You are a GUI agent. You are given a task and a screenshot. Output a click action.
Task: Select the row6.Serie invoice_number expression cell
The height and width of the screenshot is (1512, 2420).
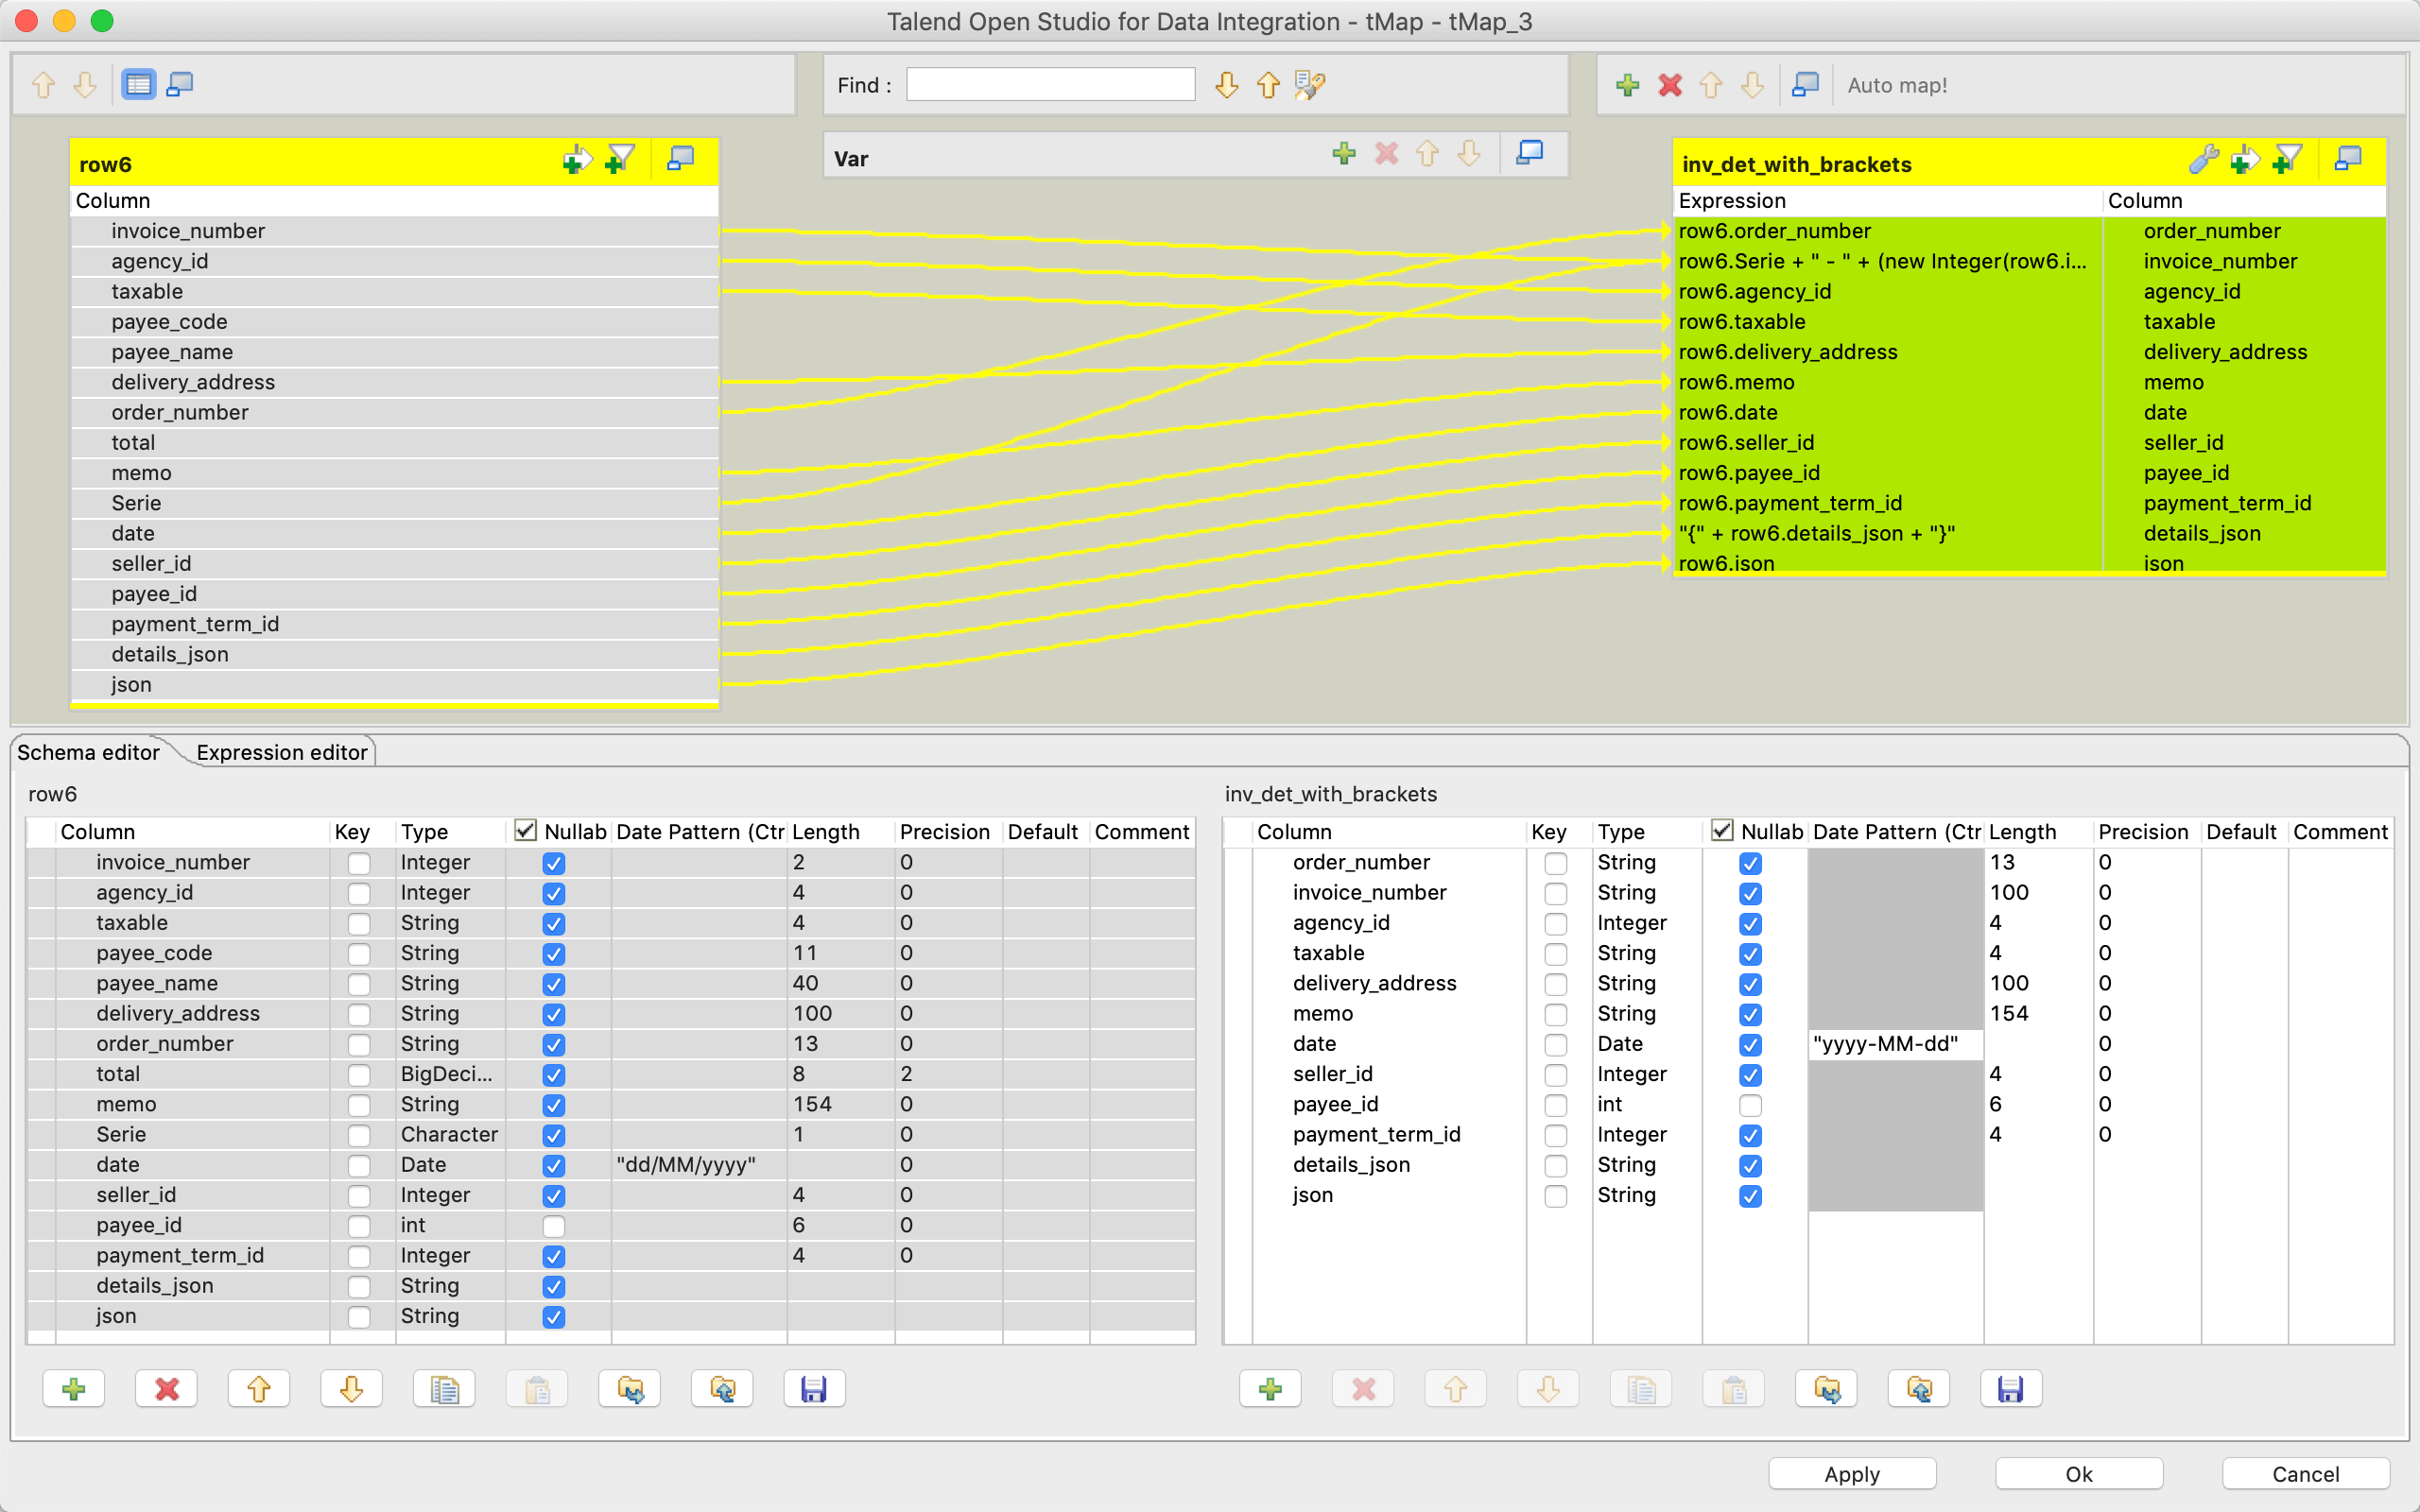[1887, 261]
